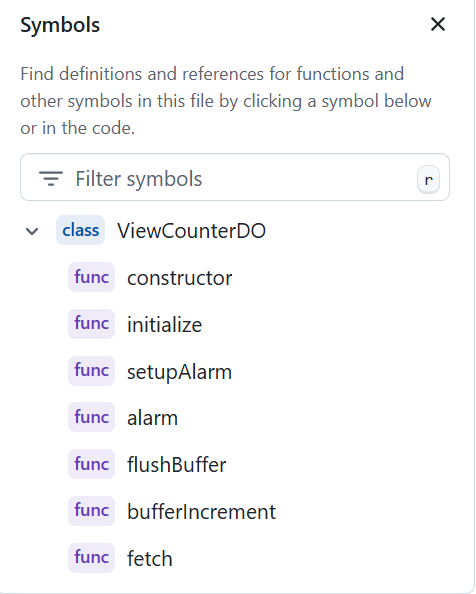476x594 pixels.
Task: Select the setupAlarm symbol
Action: [x=179, y=372]
